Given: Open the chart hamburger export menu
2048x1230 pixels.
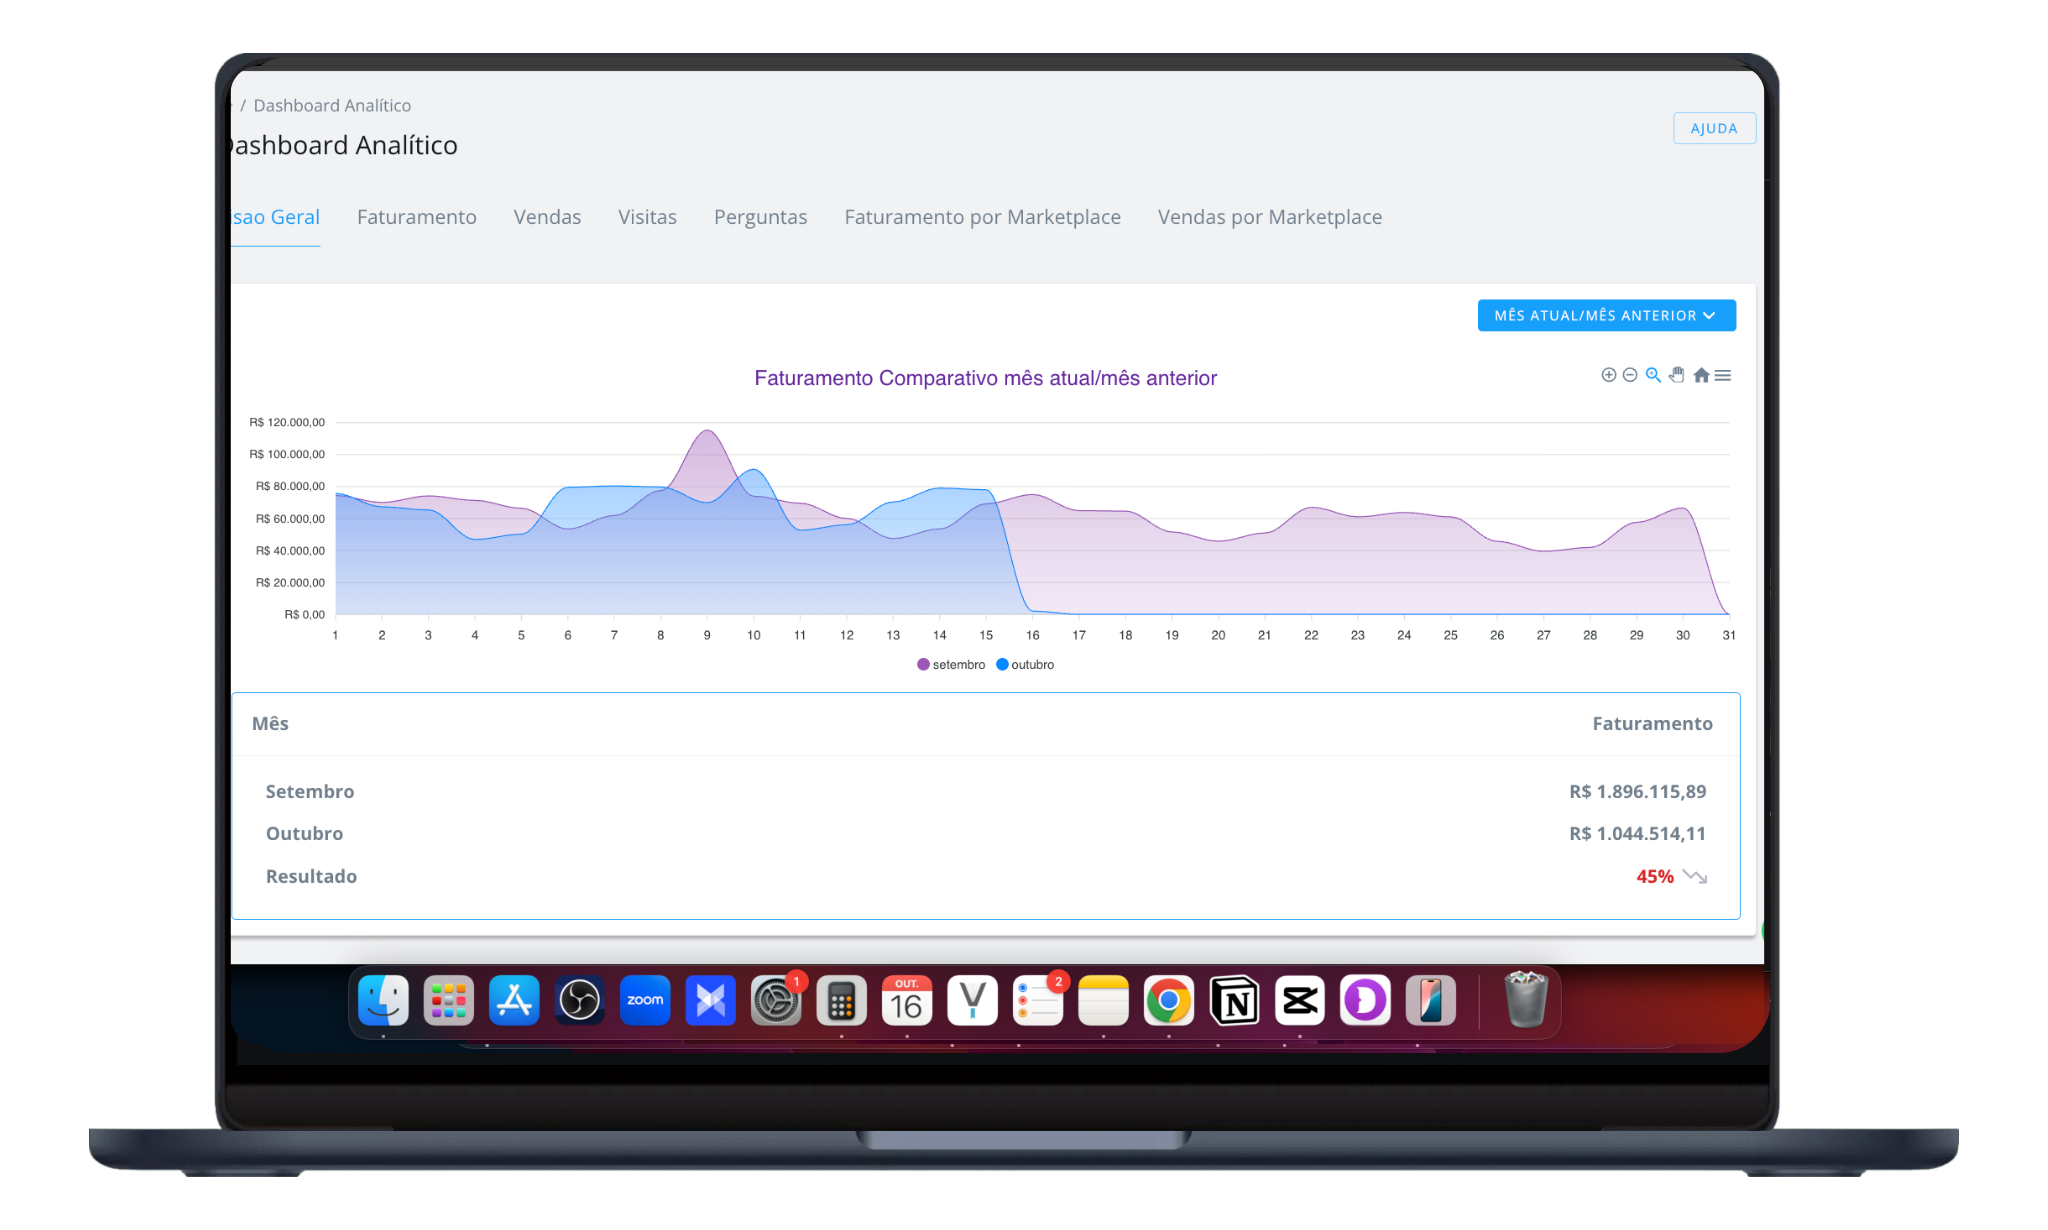Looking at the screenshot, I should 1723,375.
